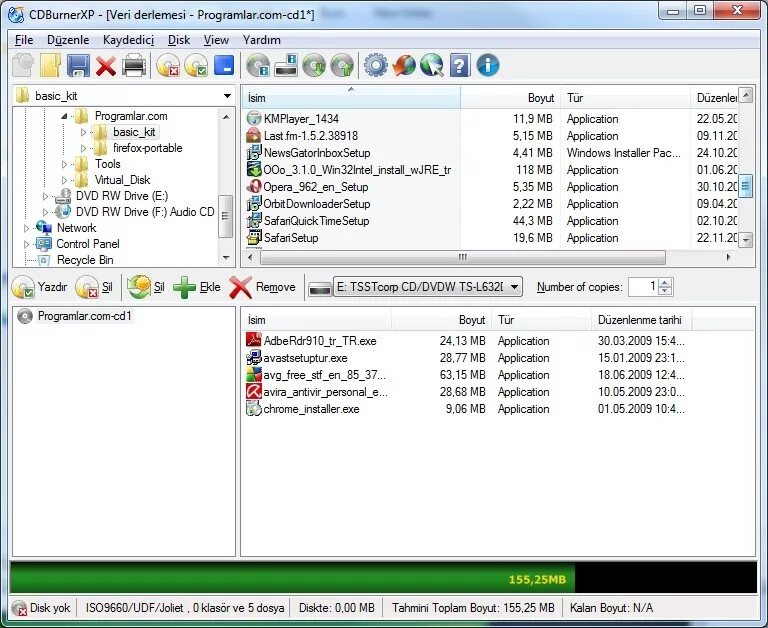
Task: Open help with the question mark icon
Action: pos(459,66)
